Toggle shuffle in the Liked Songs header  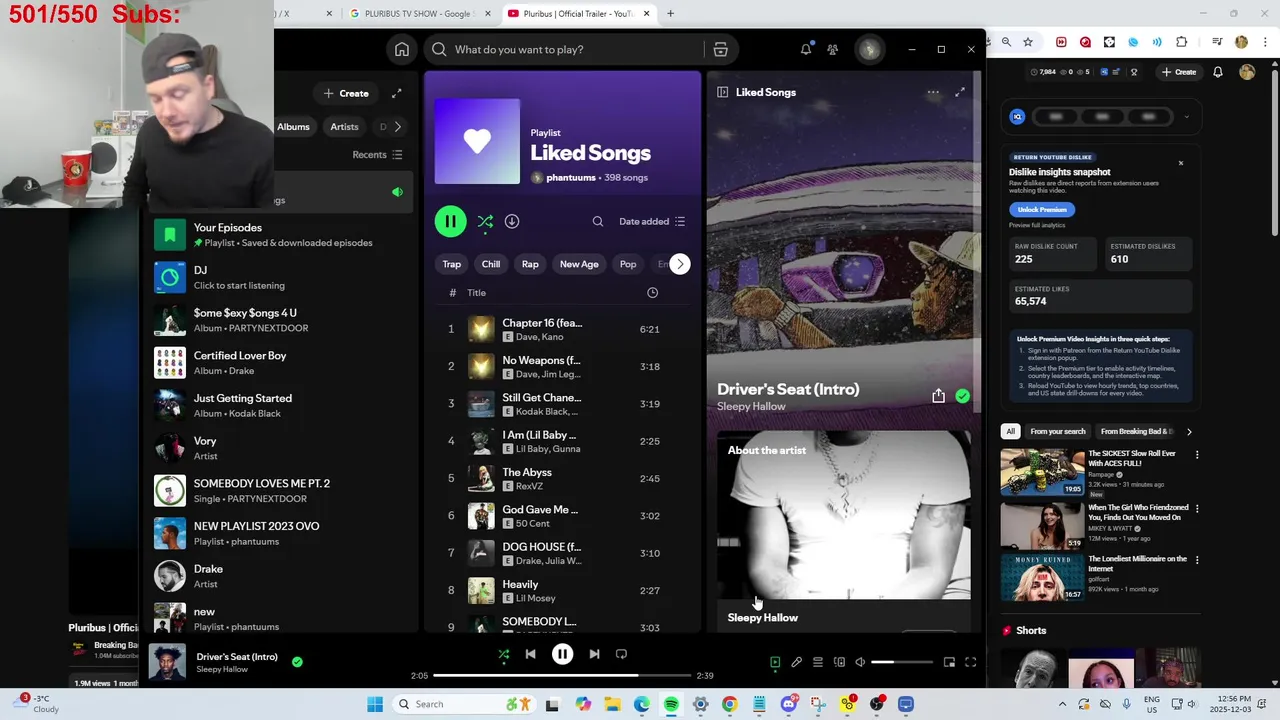click(x=485, y=221)
